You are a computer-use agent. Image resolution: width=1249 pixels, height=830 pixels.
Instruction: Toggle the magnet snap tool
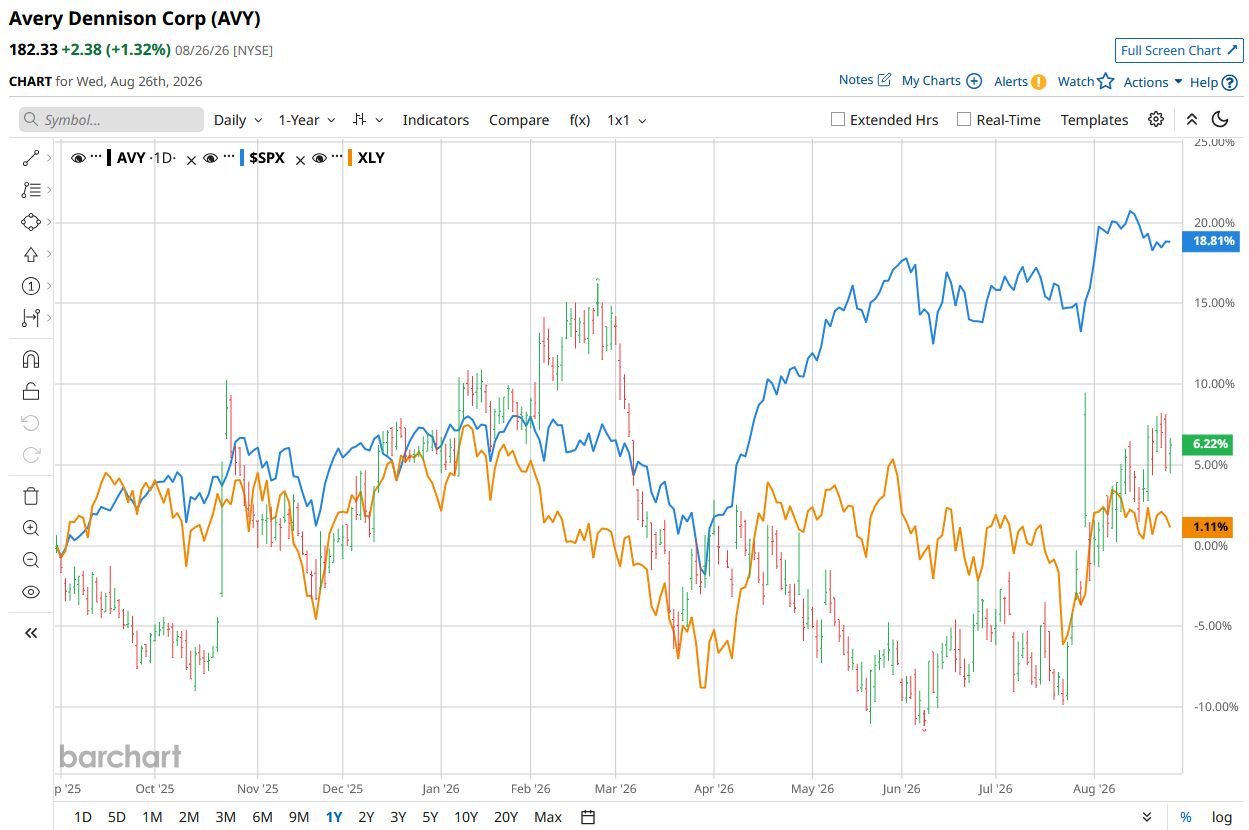30,359
